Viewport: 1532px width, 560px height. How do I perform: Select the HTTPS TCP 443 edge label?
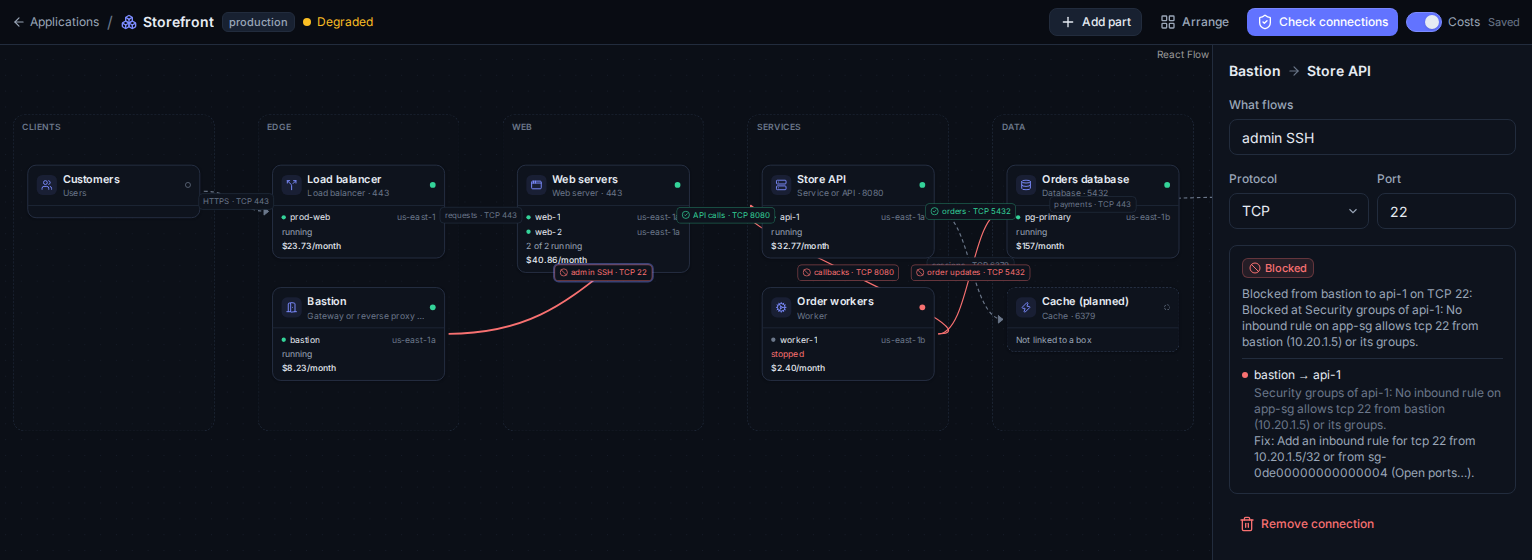pos(236,201)
